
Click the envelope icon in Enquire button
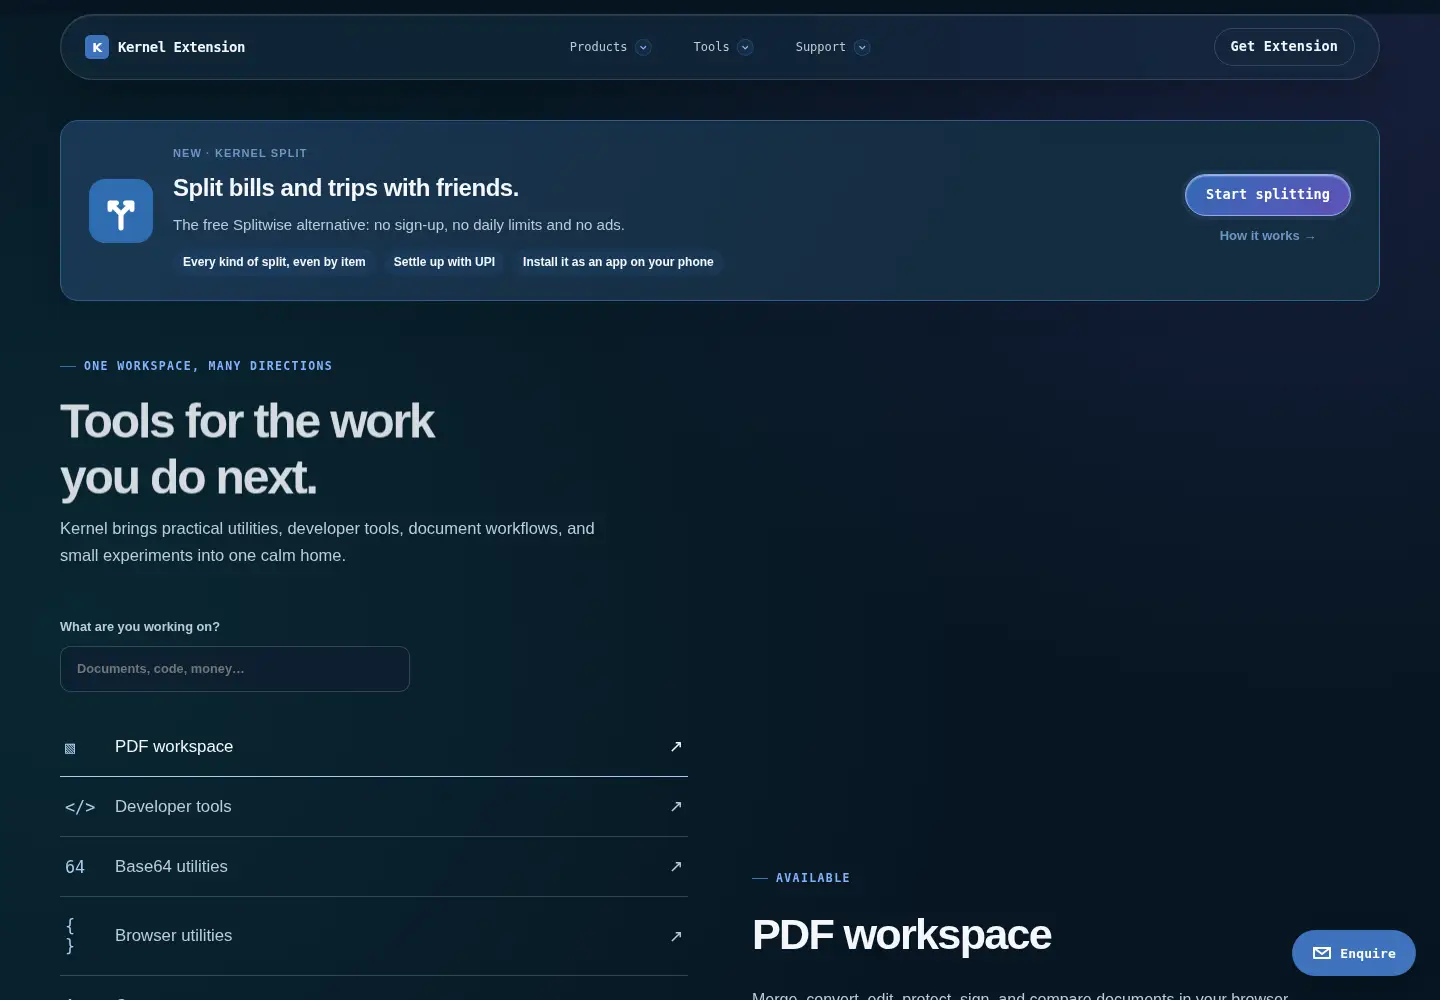pos(1322,953)
